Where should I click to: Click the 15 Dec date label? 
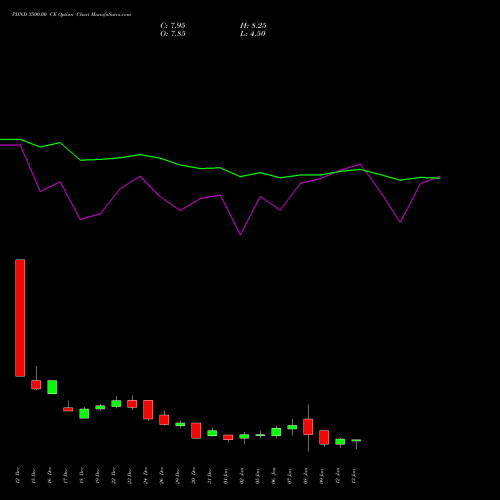[34, 475]
